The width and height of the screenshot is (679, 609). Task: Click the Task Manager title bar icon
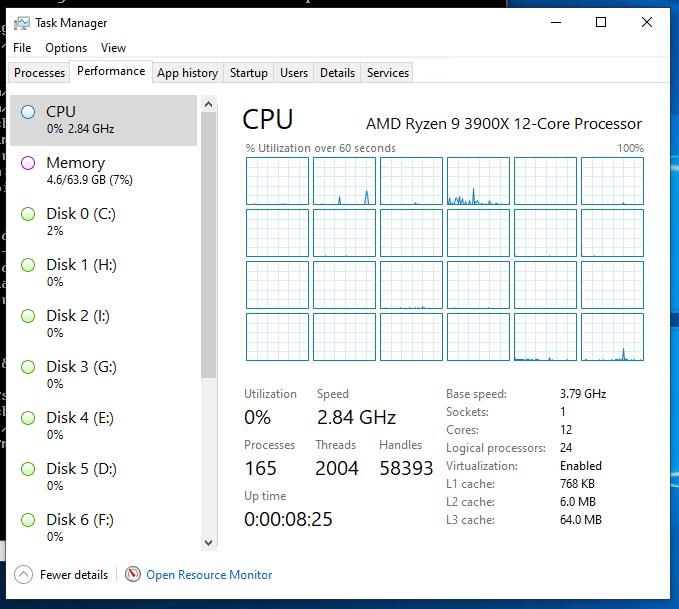[22, 23]
